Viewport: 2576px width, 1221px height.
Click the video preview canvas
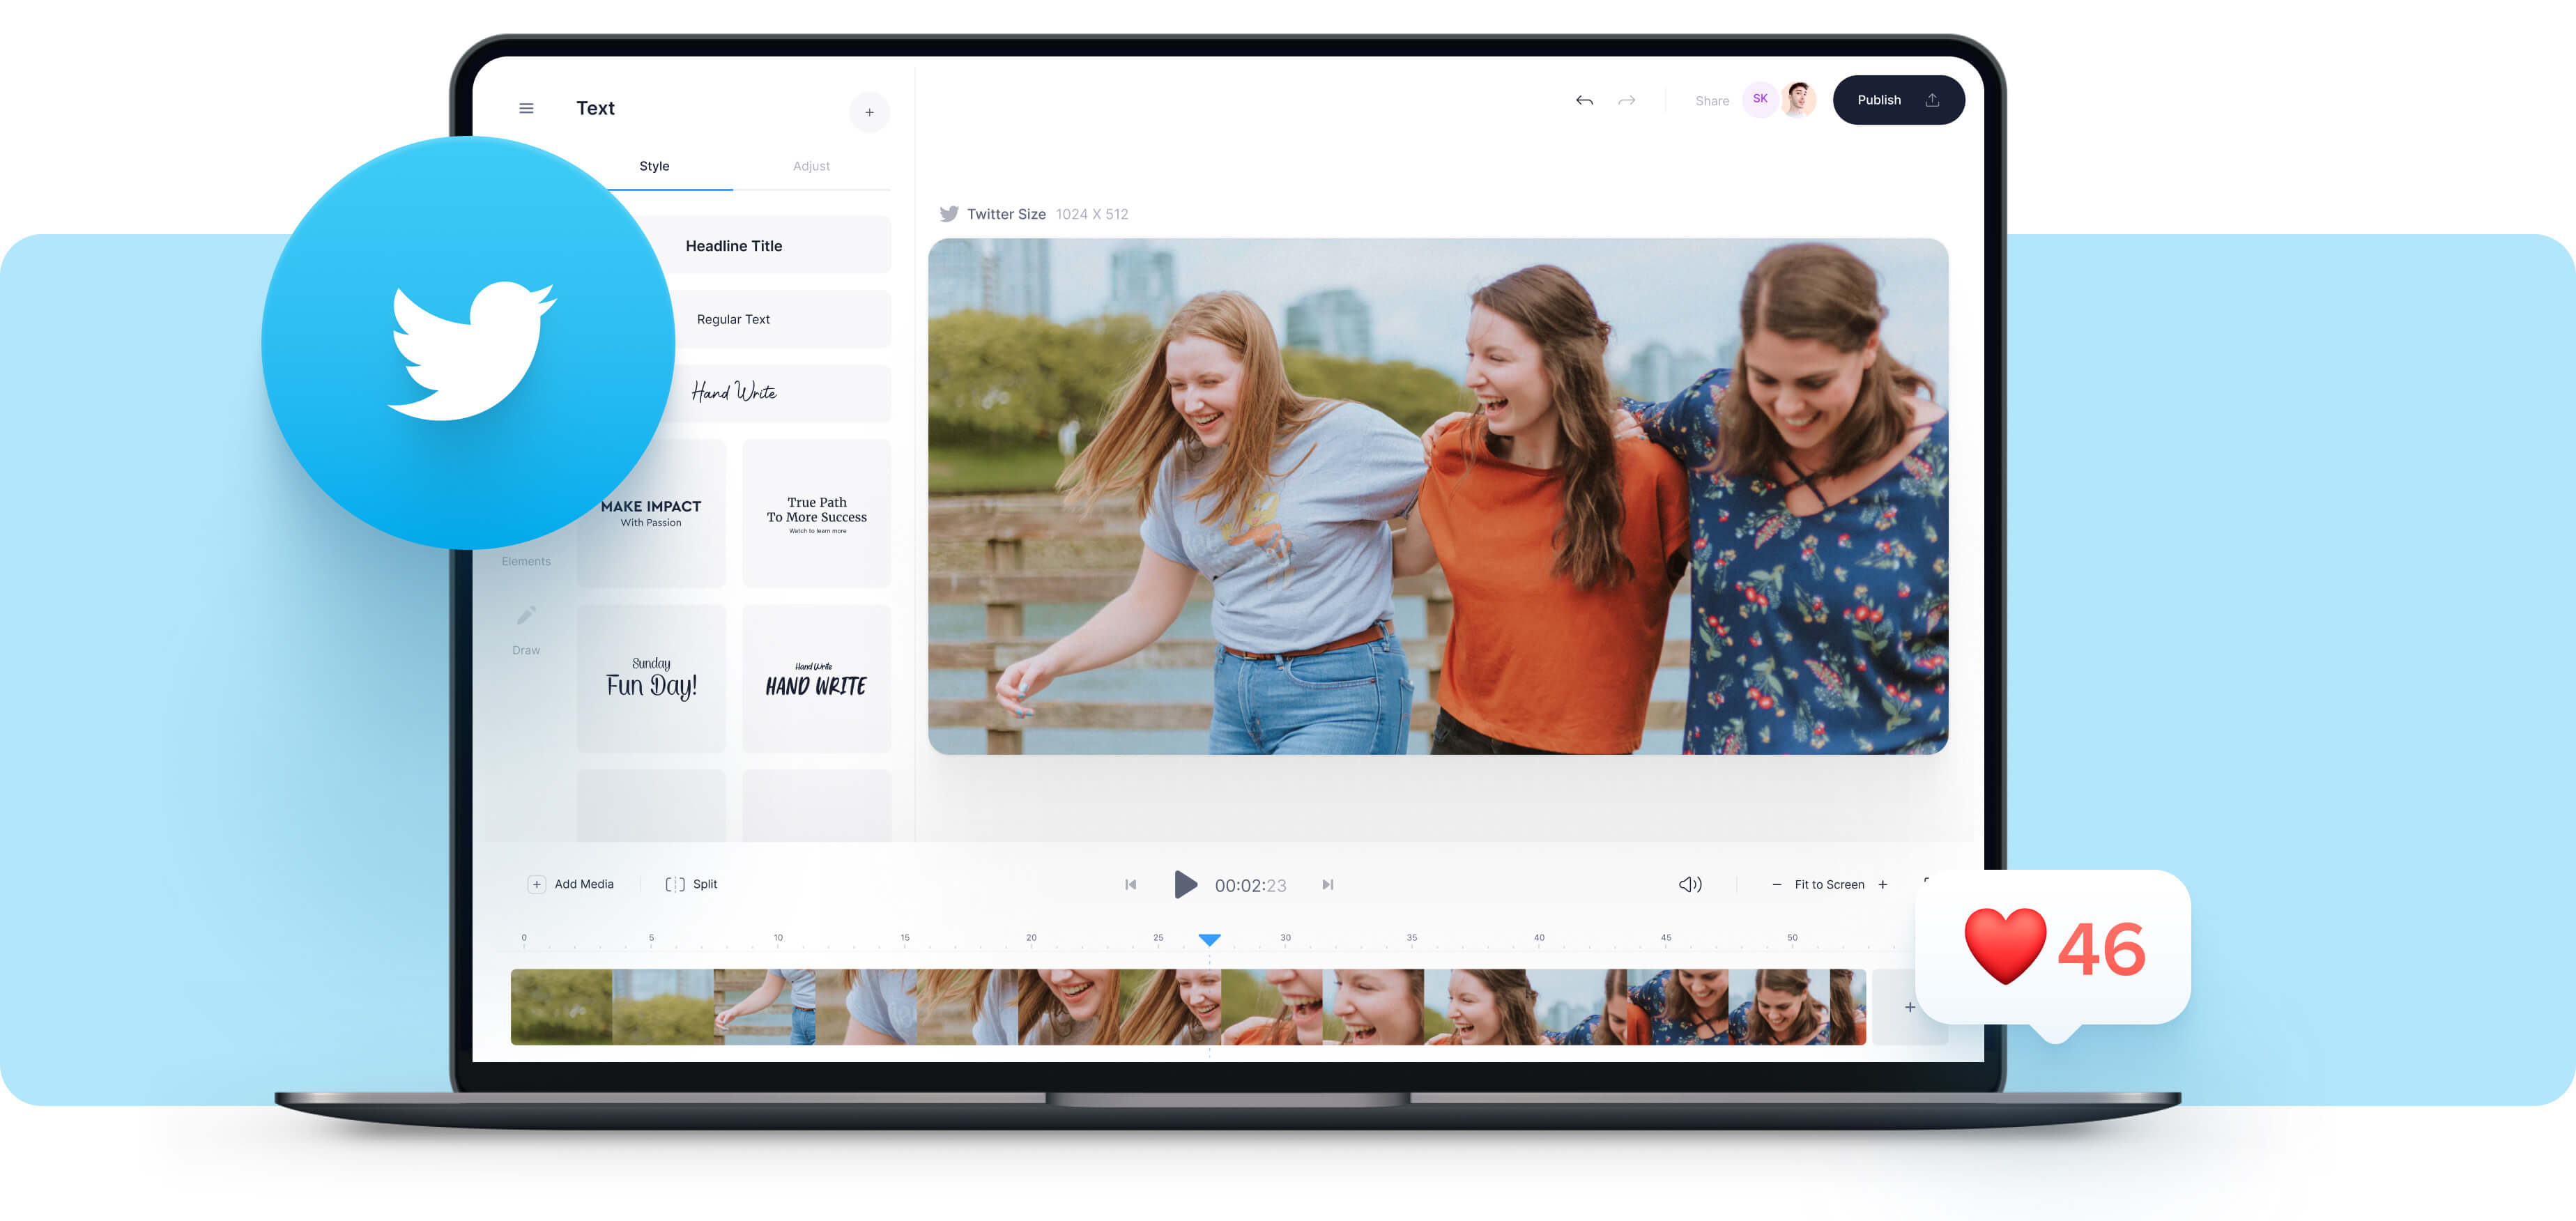pos(1438,496)
